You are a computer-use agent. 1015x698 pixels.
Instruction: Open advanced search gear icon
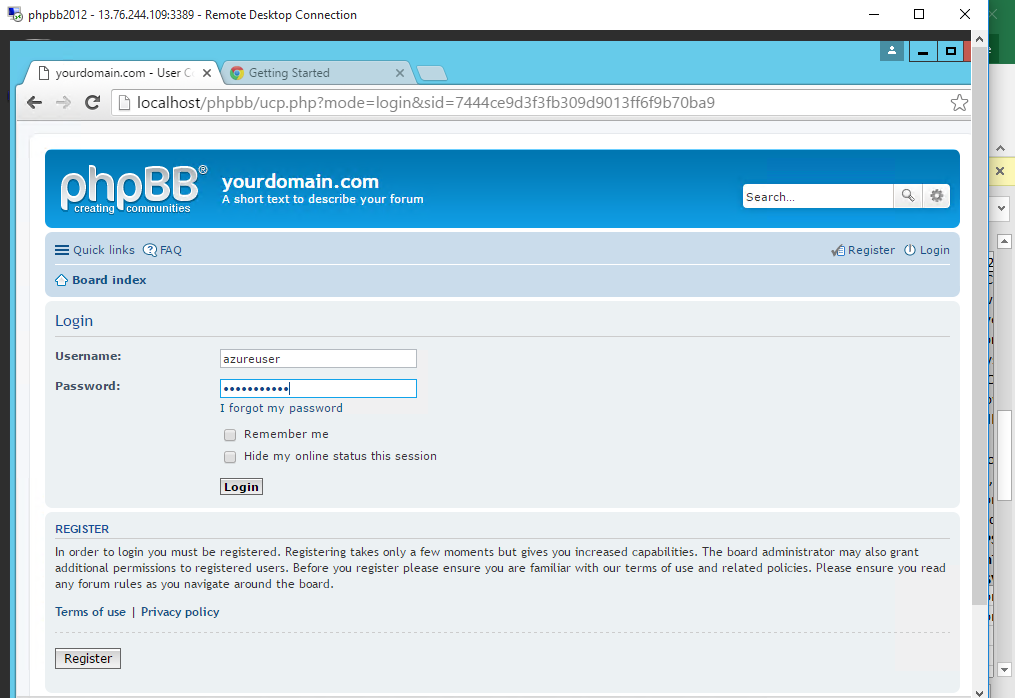(936, 196)
